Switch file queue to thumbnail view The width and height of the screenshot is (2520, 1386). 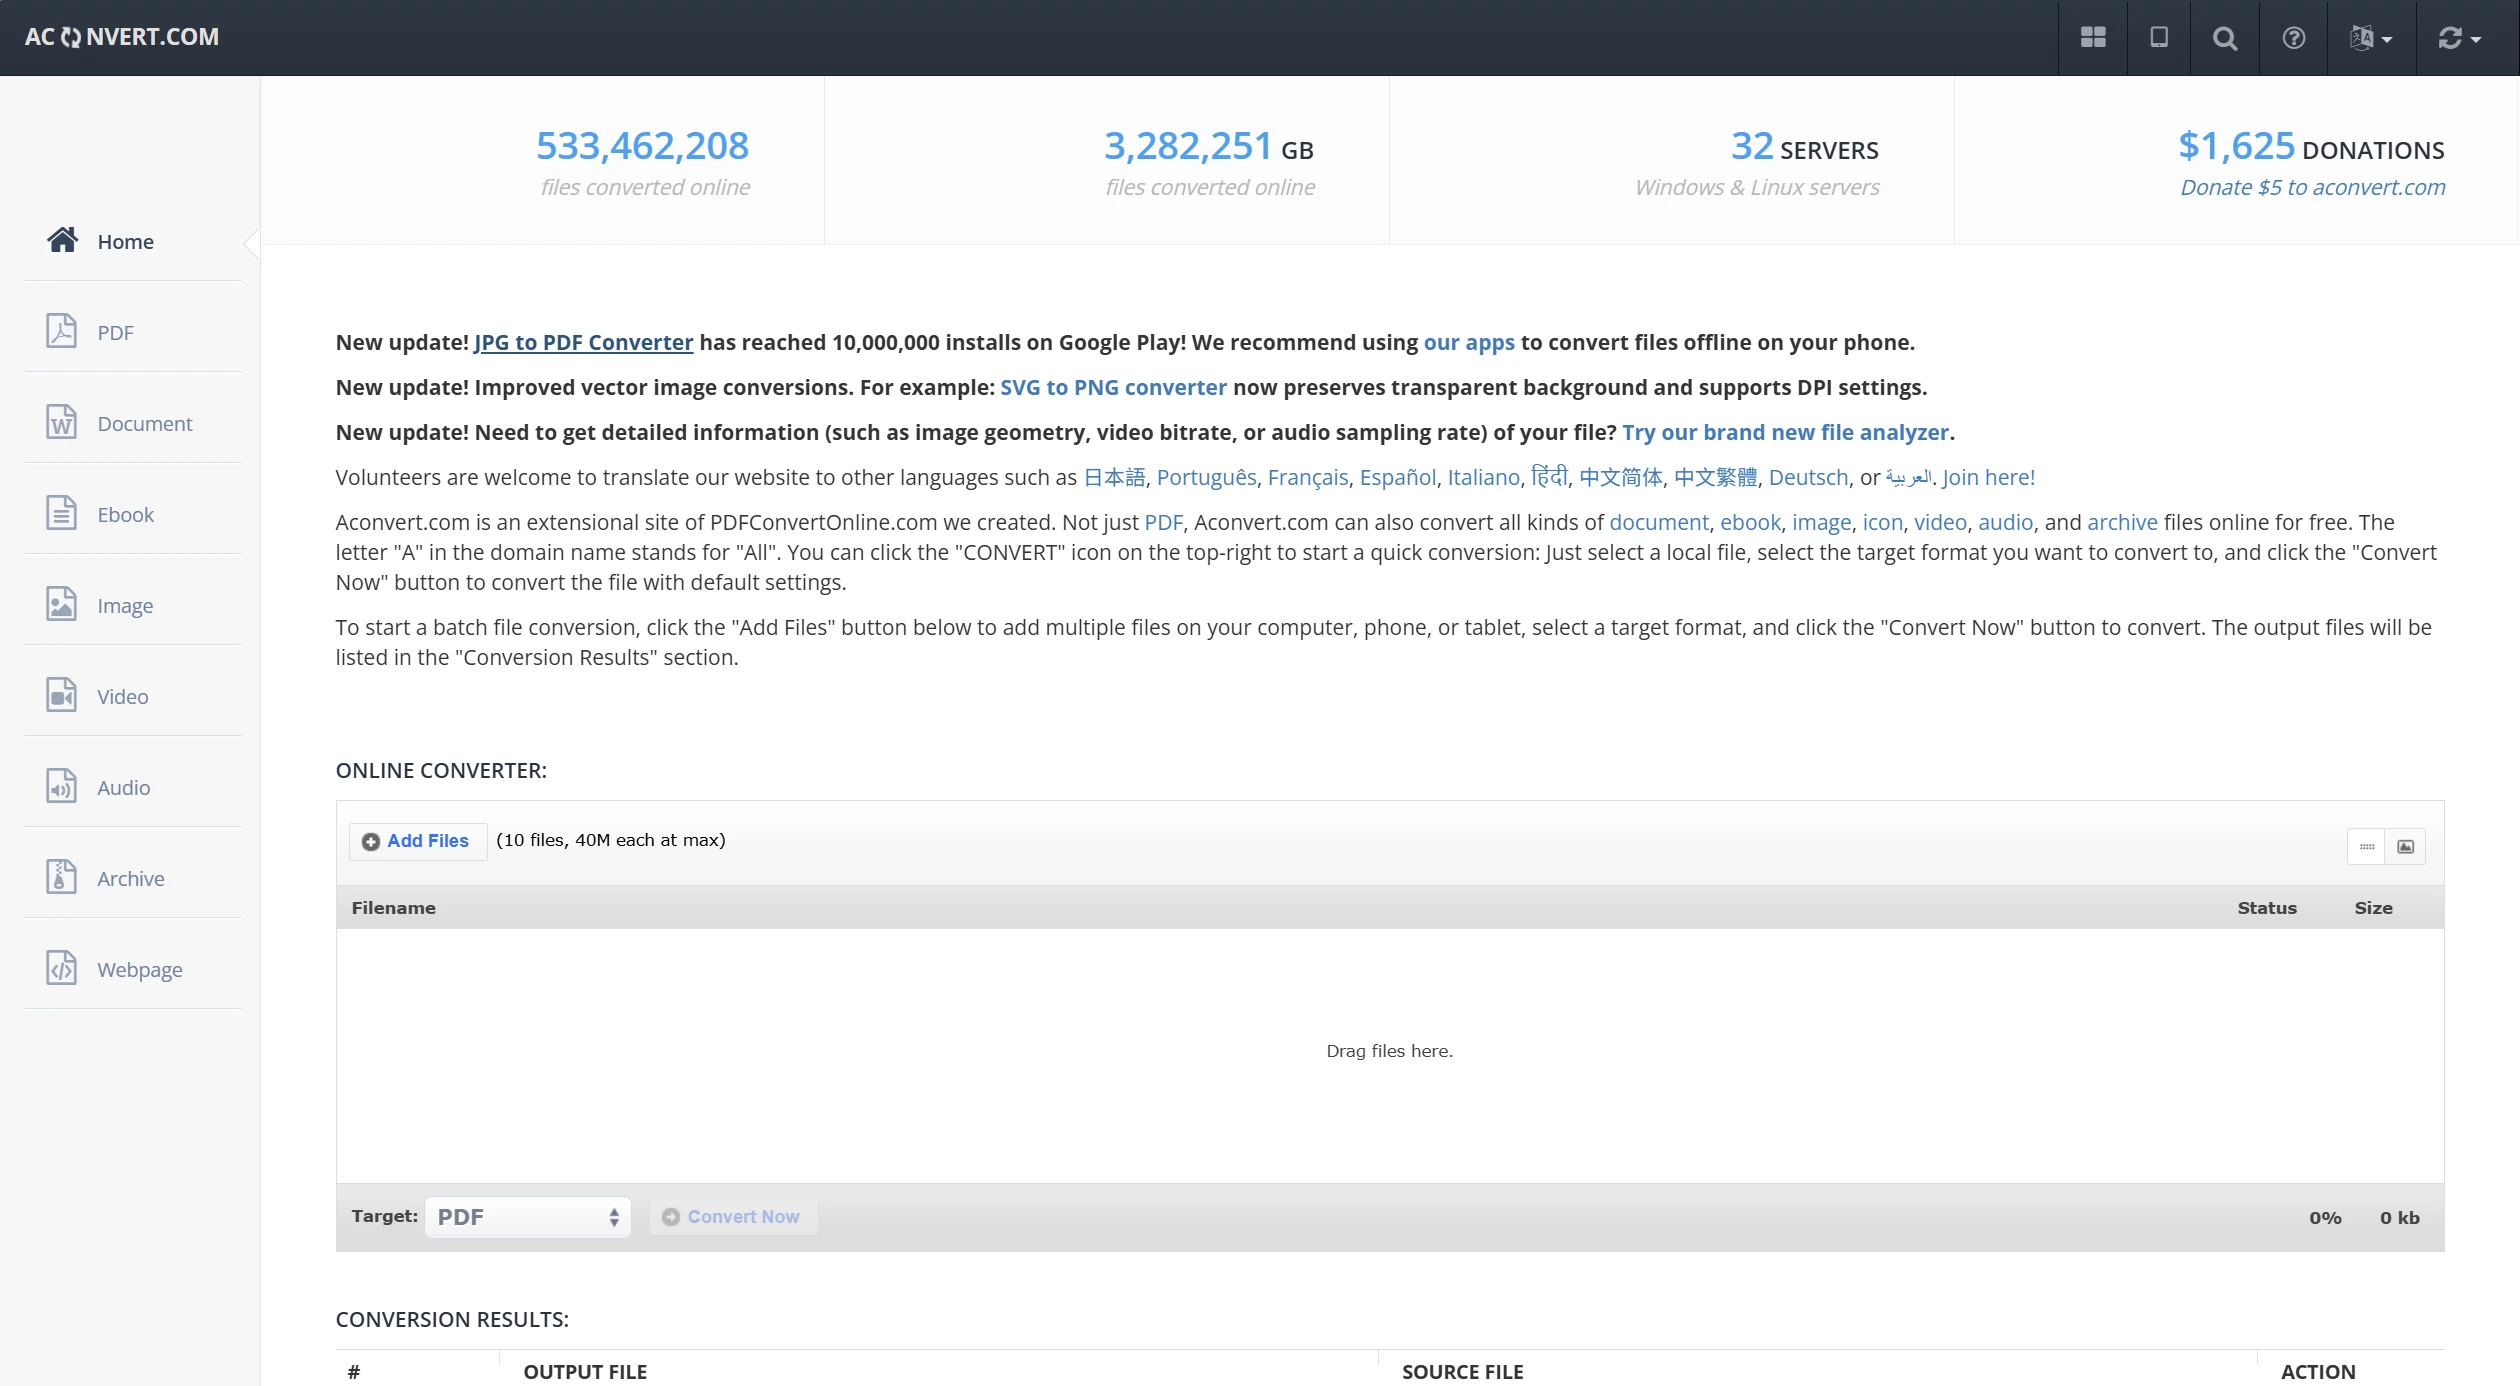(2406, 847)
